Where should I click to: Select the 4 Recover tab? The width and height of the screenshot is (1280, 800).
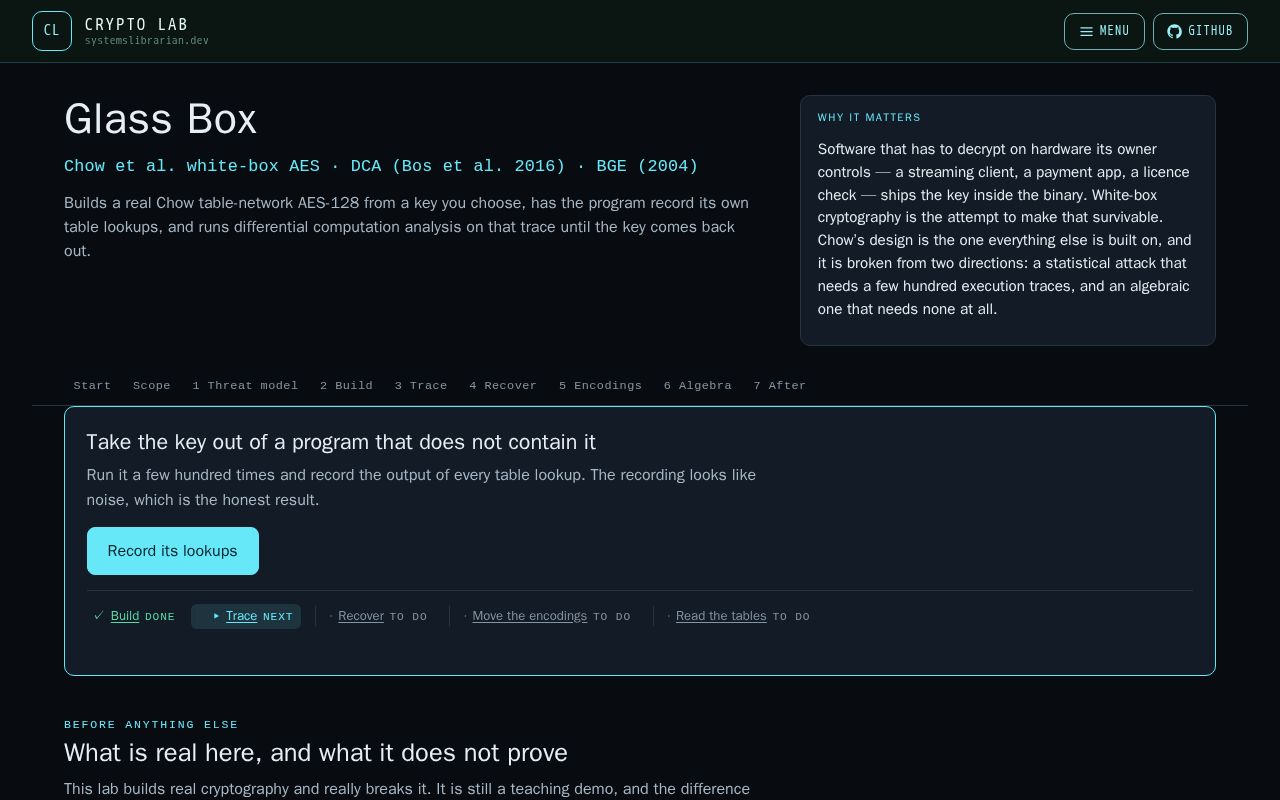pos(503,385)
